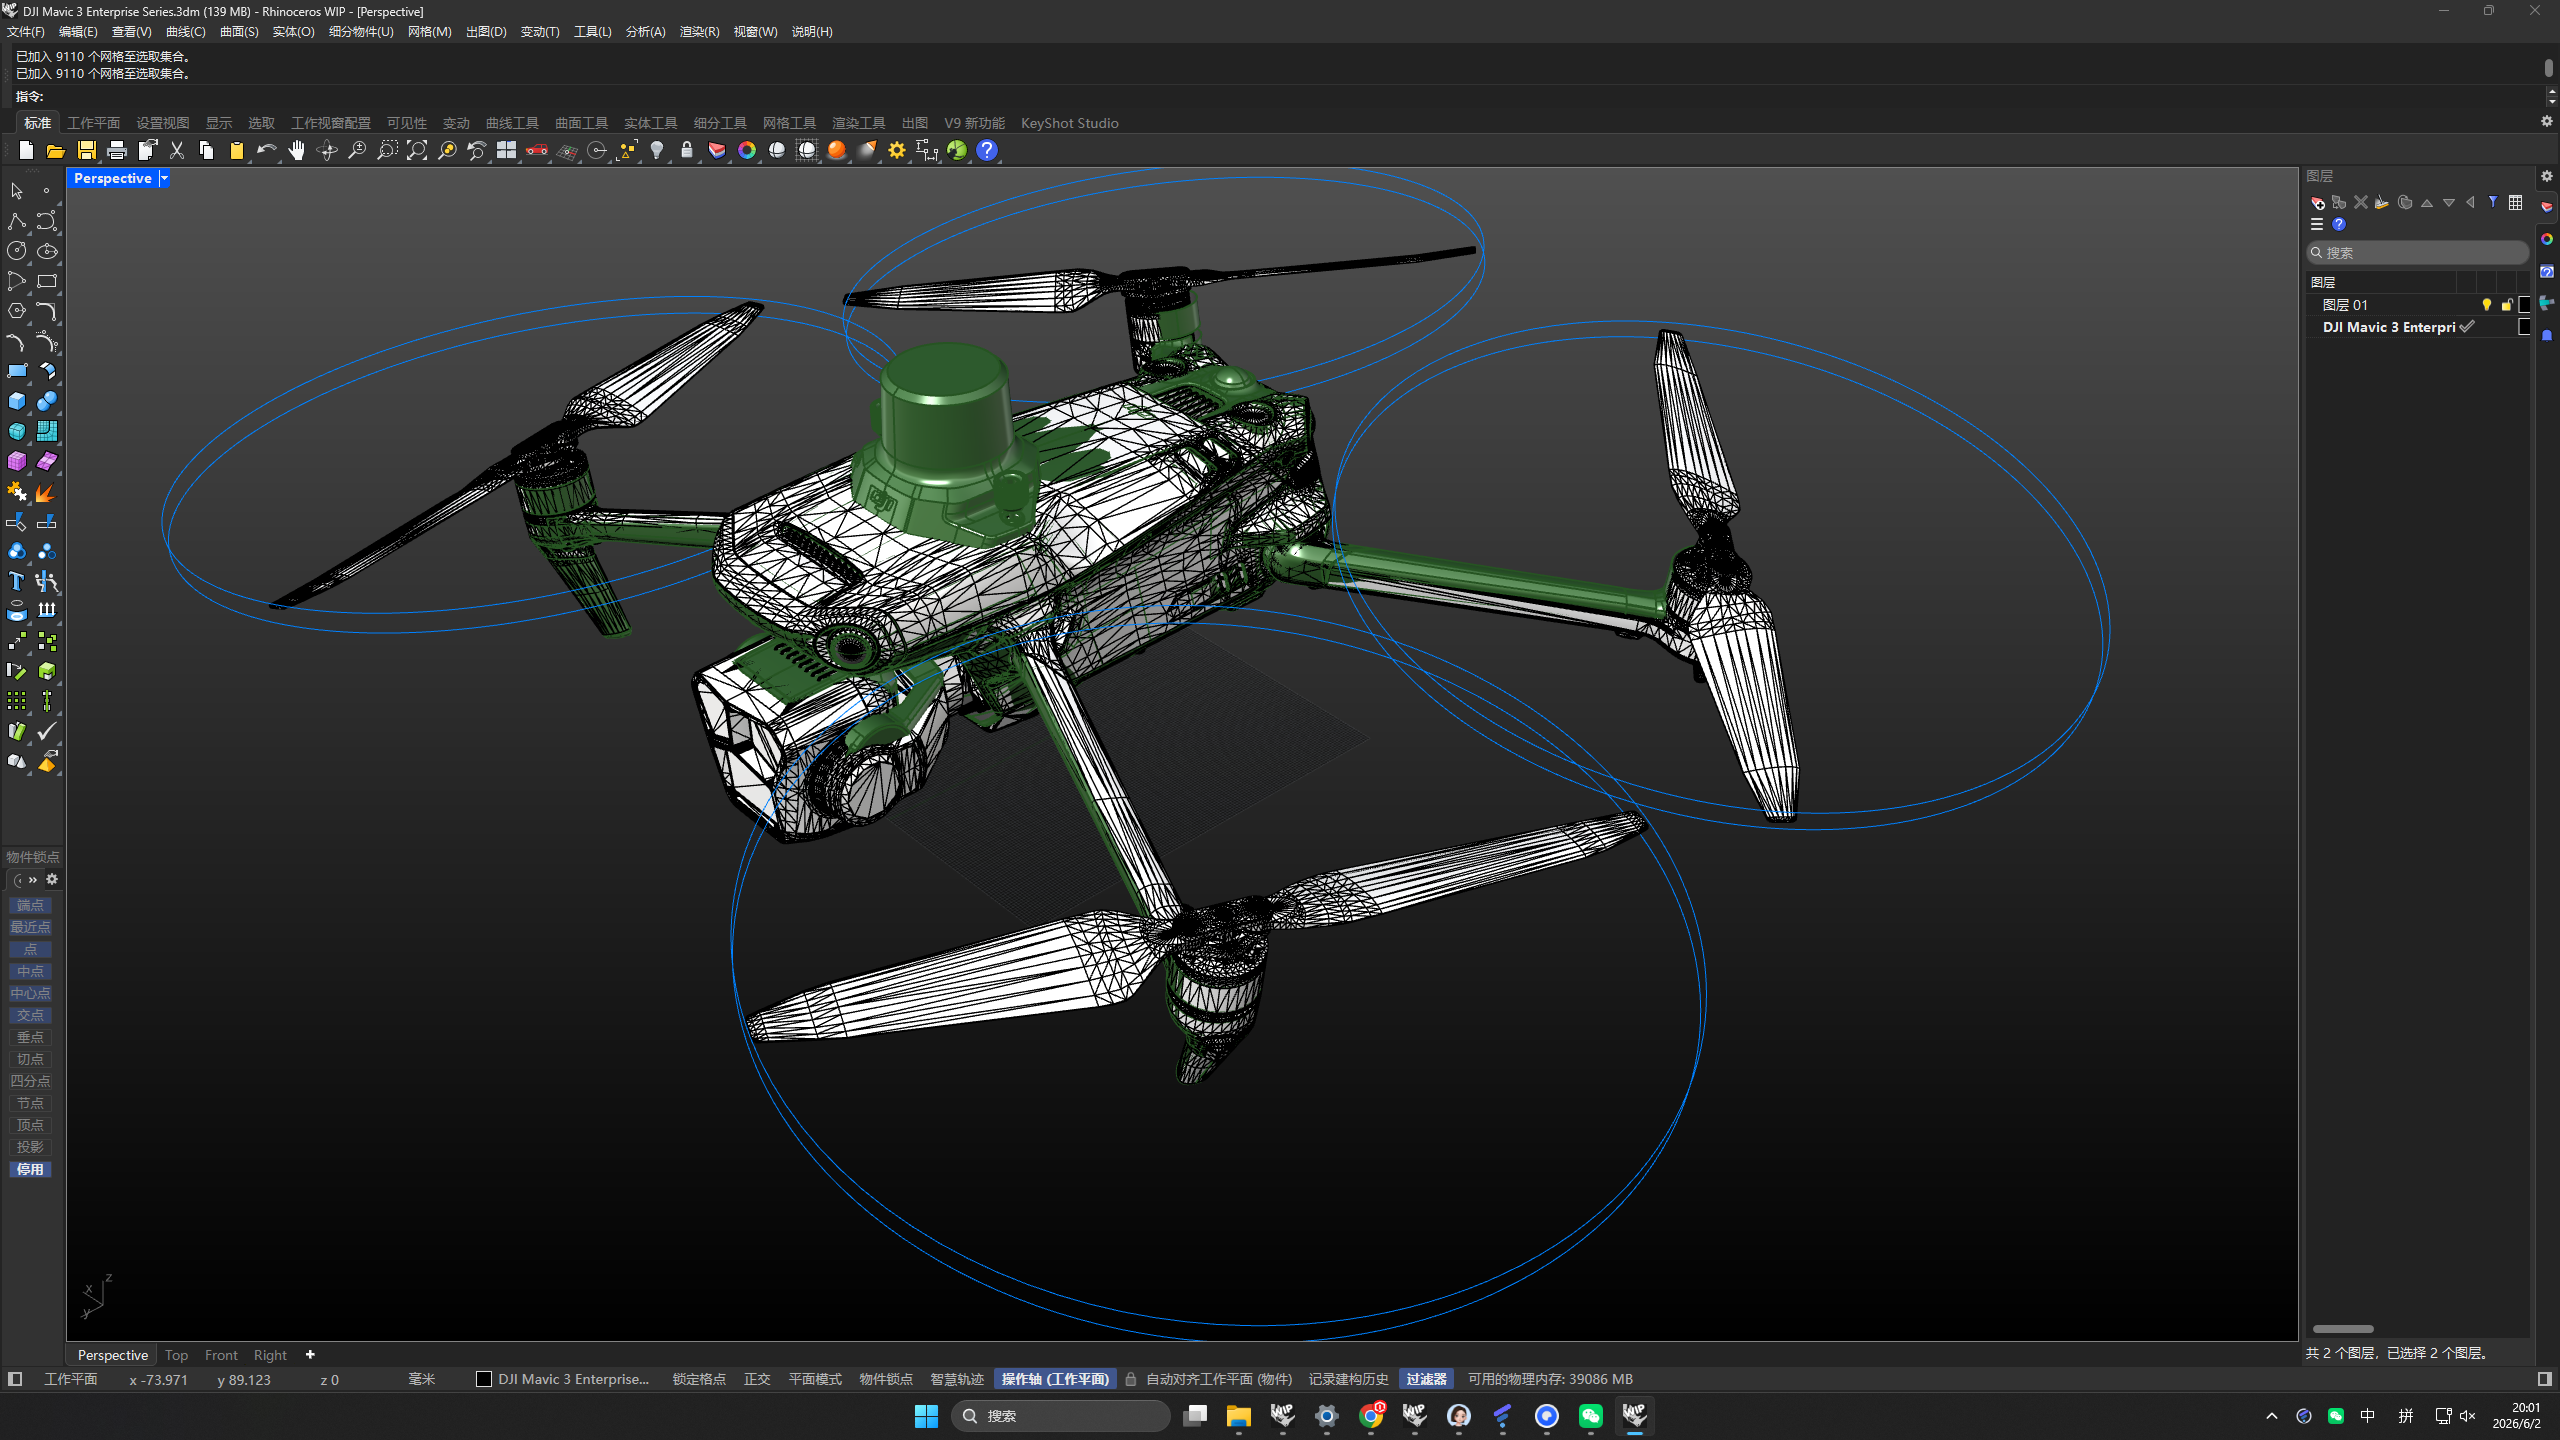This screenshot has width=2560, height=1440.
Task: Toggle 交点 (Intersection) object snap
Action: coord(30,1015)
